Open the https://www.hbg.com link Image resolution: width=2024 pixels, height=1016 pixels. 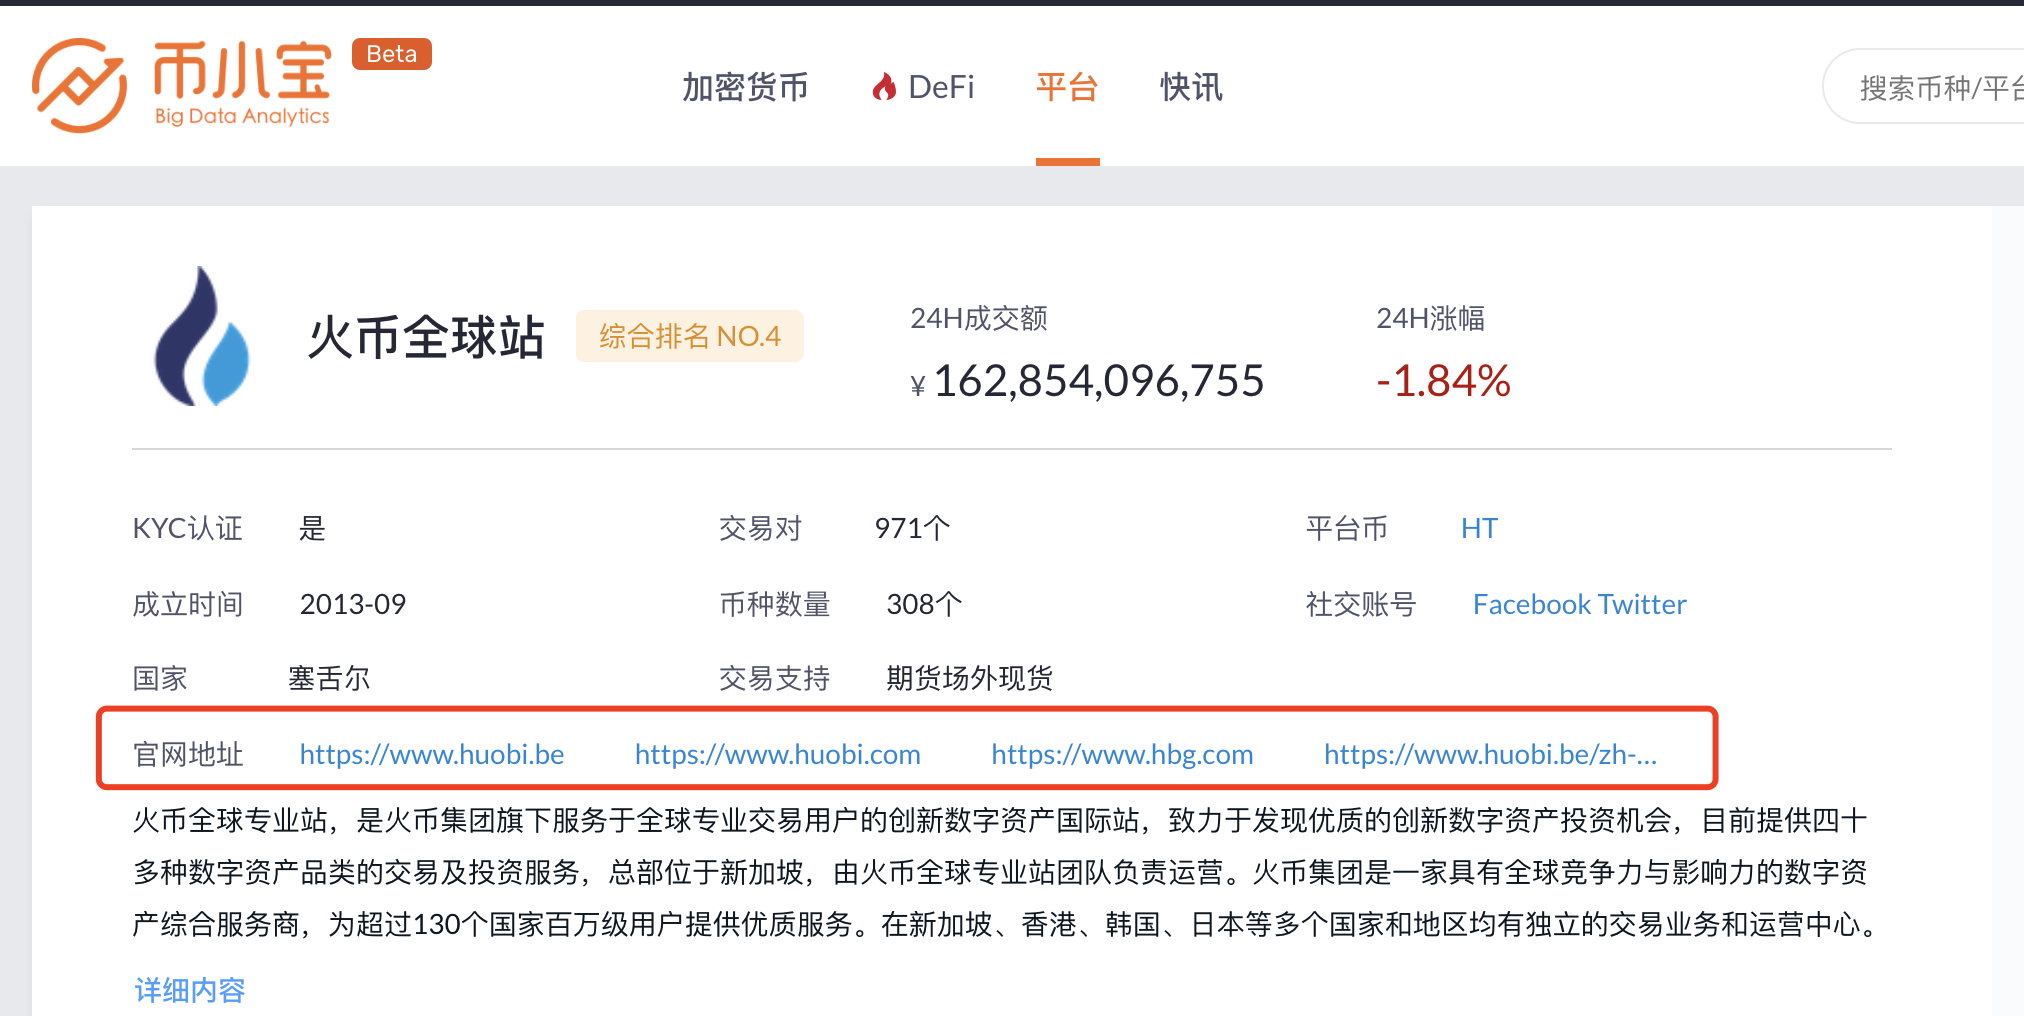(1121, 754)
